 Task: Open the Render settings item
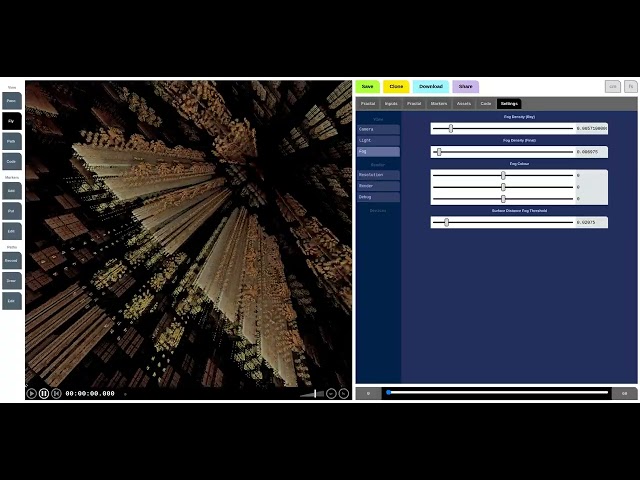(378, 186)
